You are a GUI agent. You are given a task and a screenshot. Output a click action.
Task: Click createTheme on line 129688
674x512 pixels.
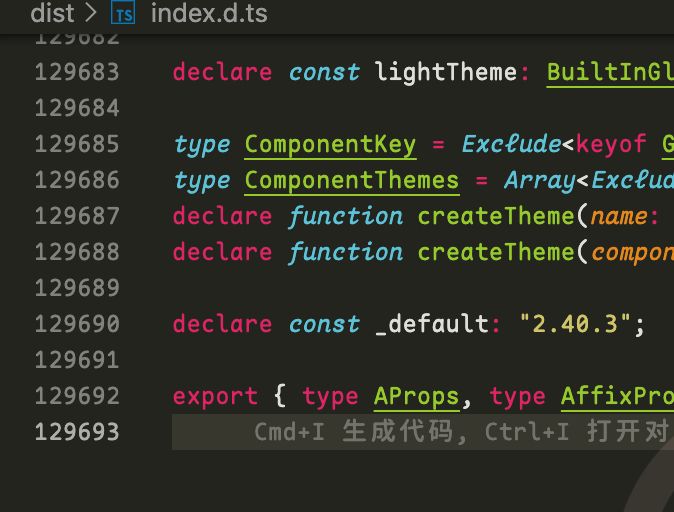tap(496, 252)
